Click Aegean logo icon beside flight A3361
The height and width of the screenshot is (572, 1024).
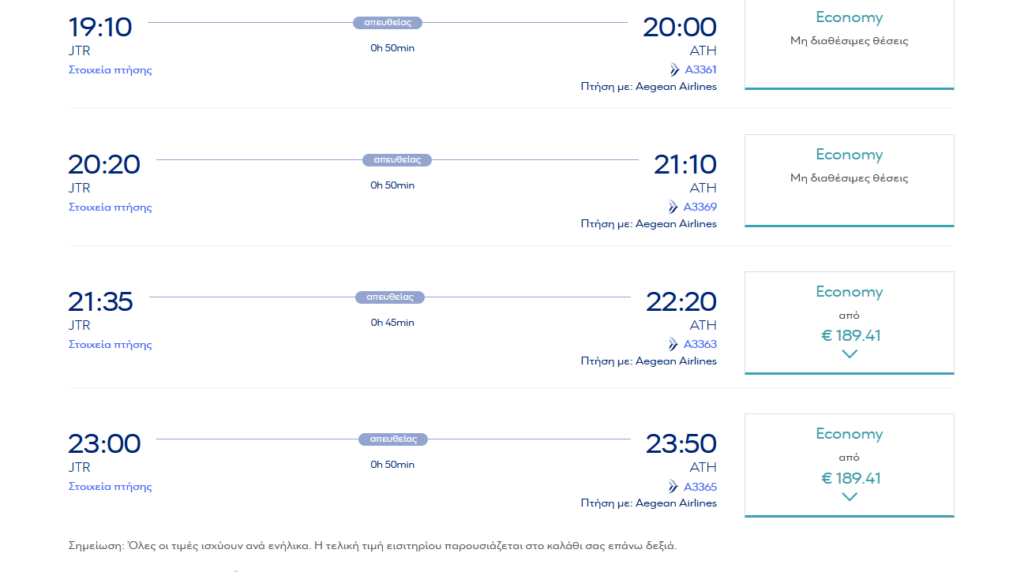[674, 70]
